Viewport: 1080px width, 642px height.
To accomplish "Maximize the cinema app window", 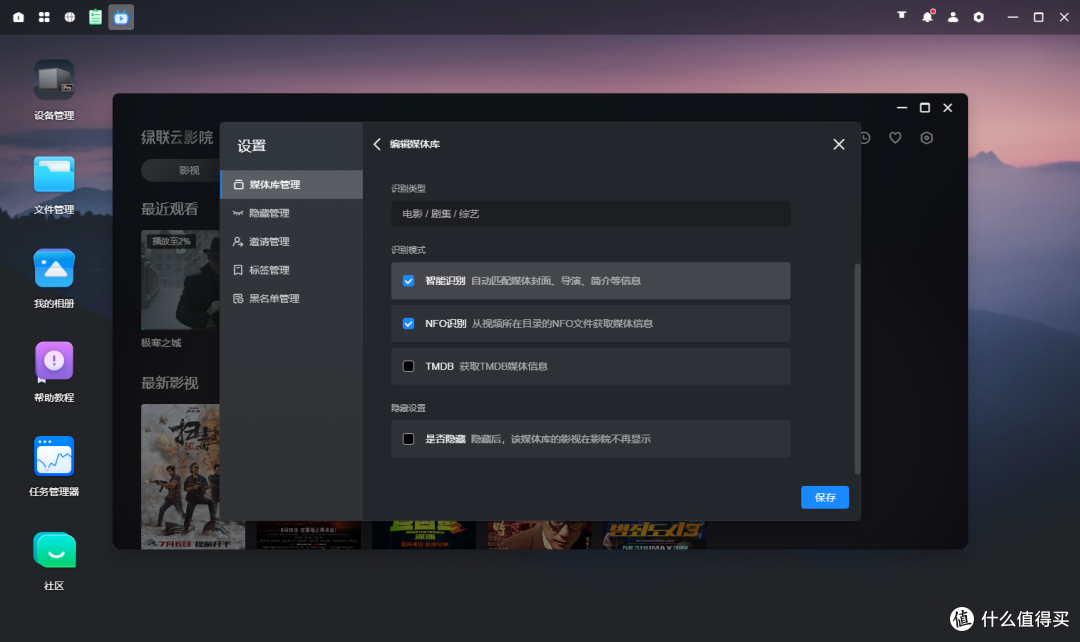I will pos(924,107).
